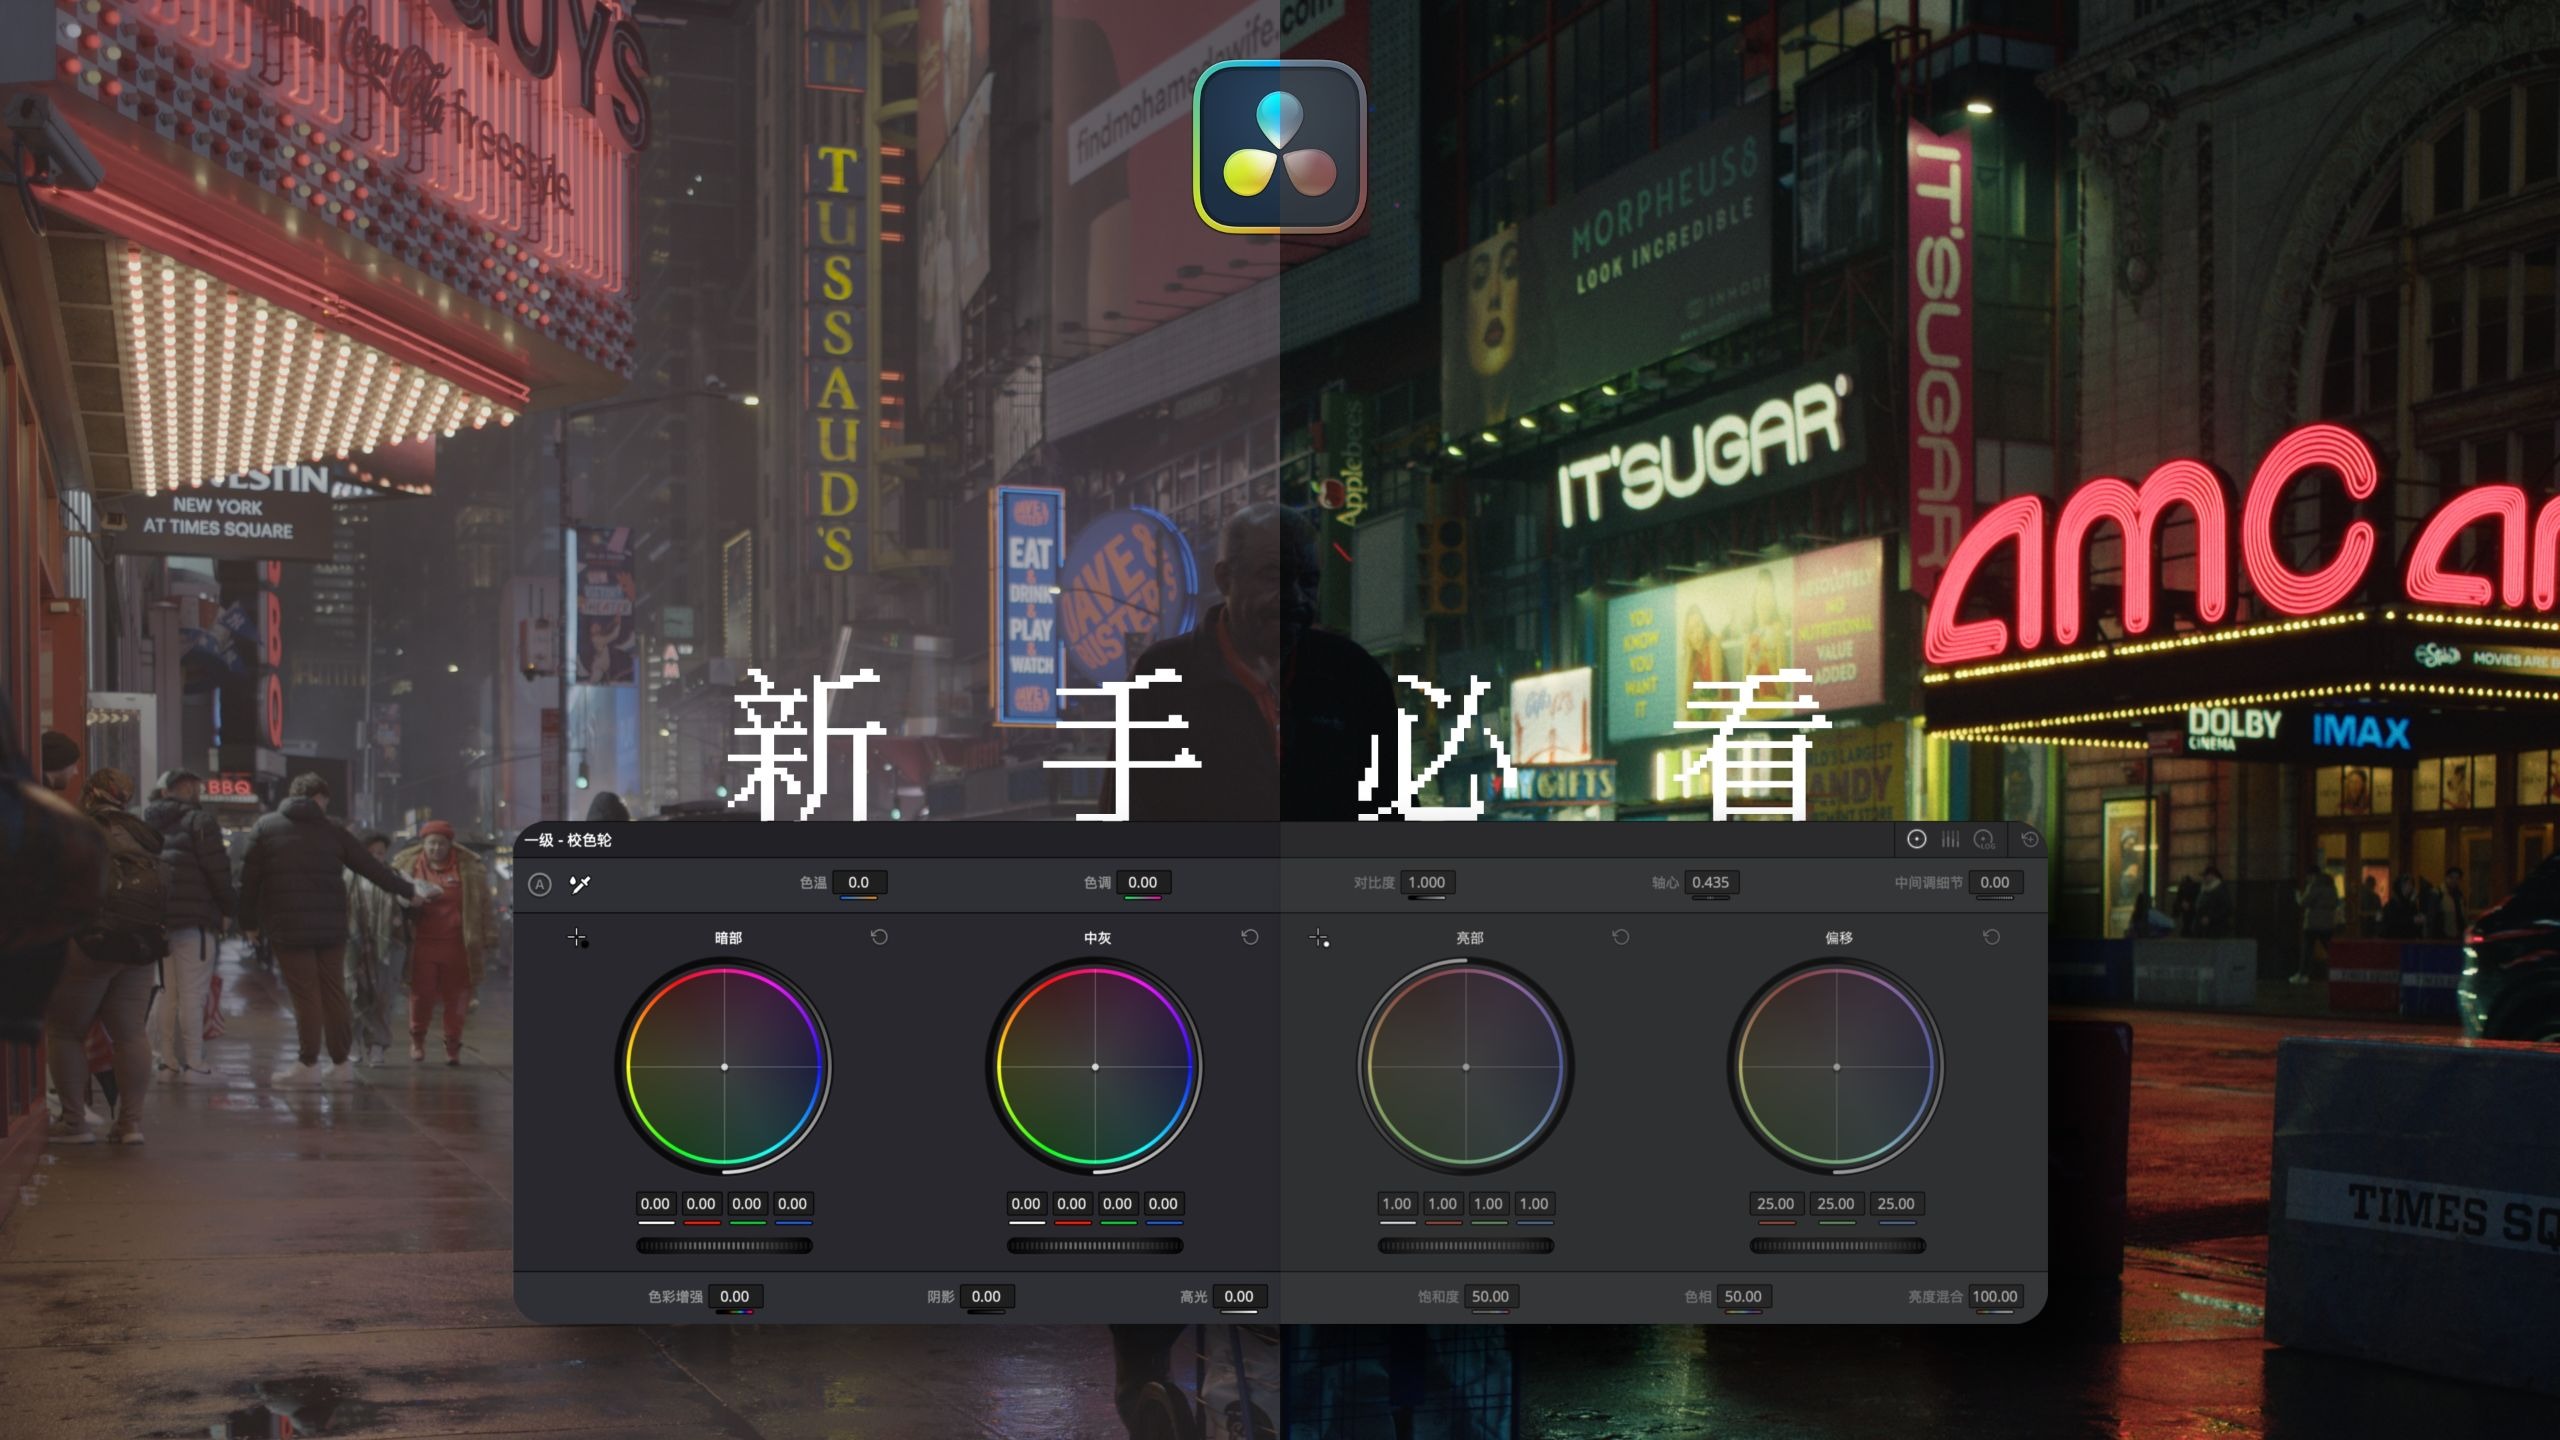Reset the 偏移 wheel
The height and width of the screenshot is (1440, 2560).
(1991, 937)
